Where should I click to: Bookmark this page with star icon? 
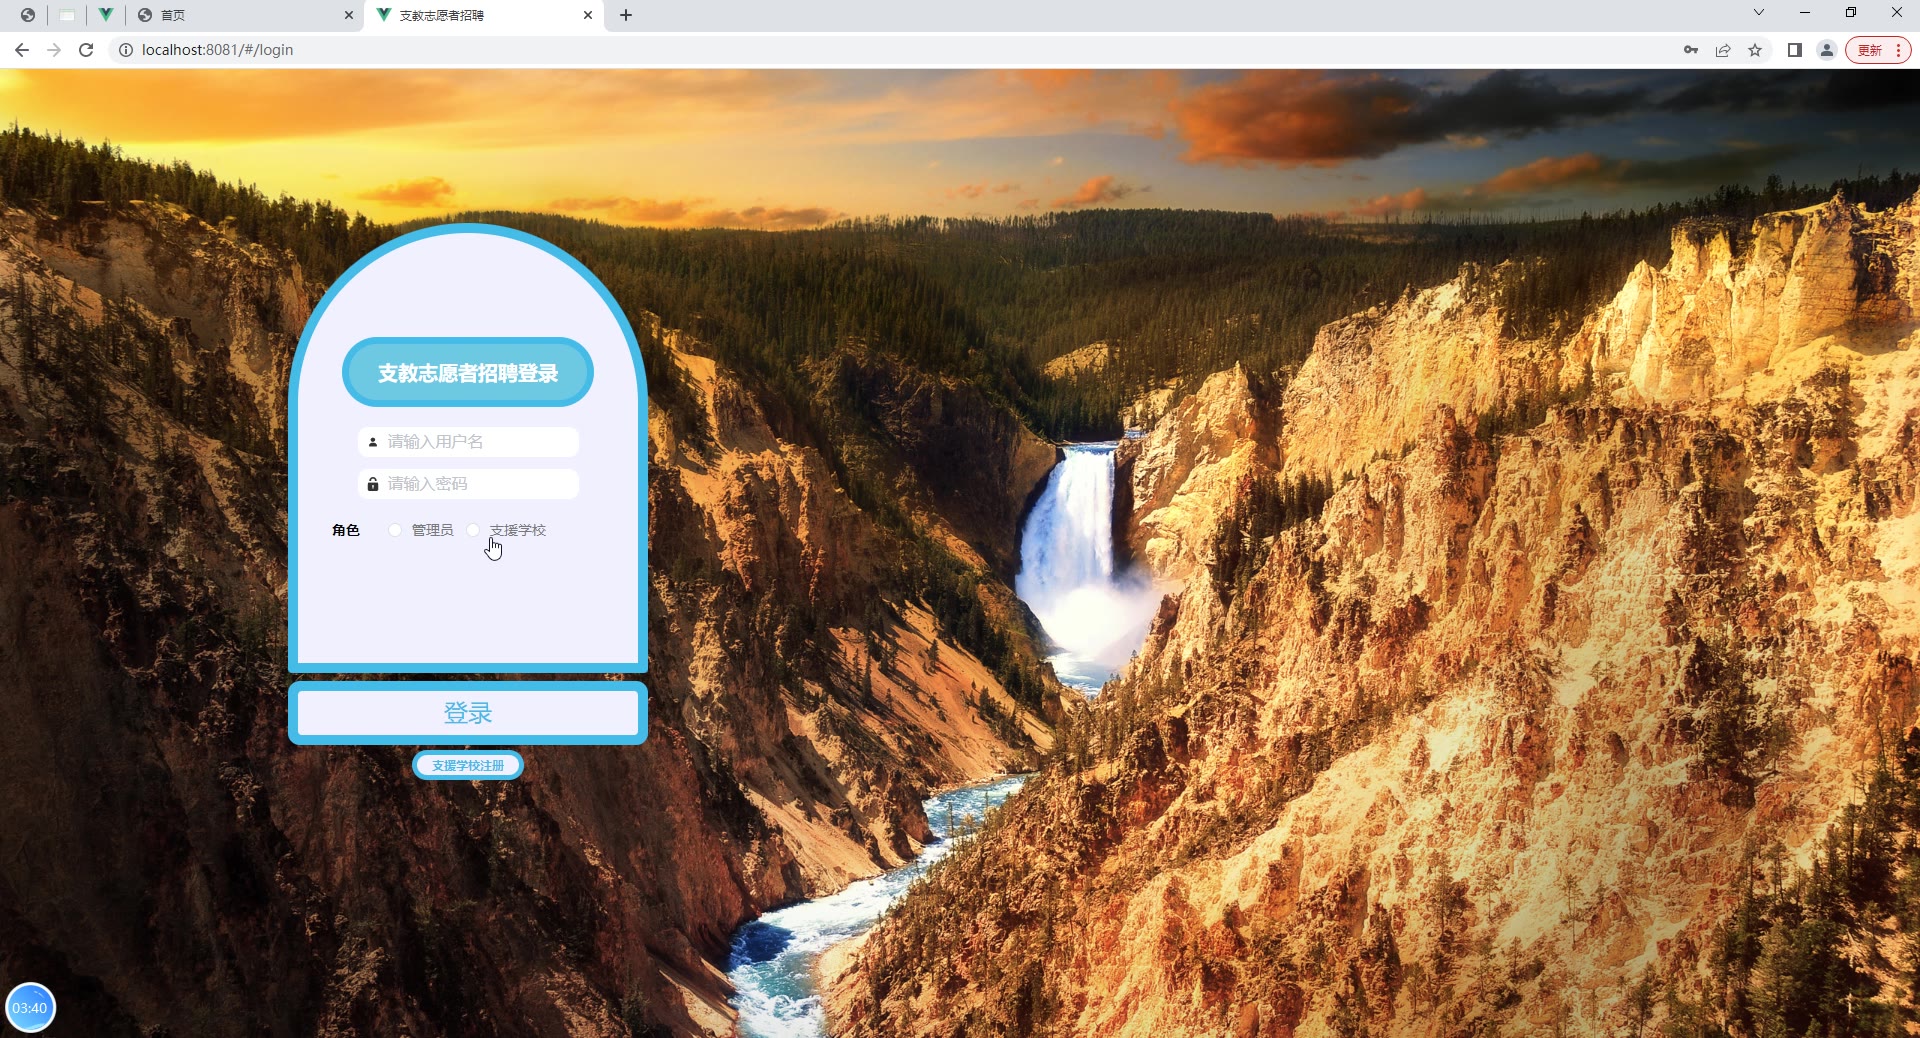pyautogui.click(x=1755, y=50)
